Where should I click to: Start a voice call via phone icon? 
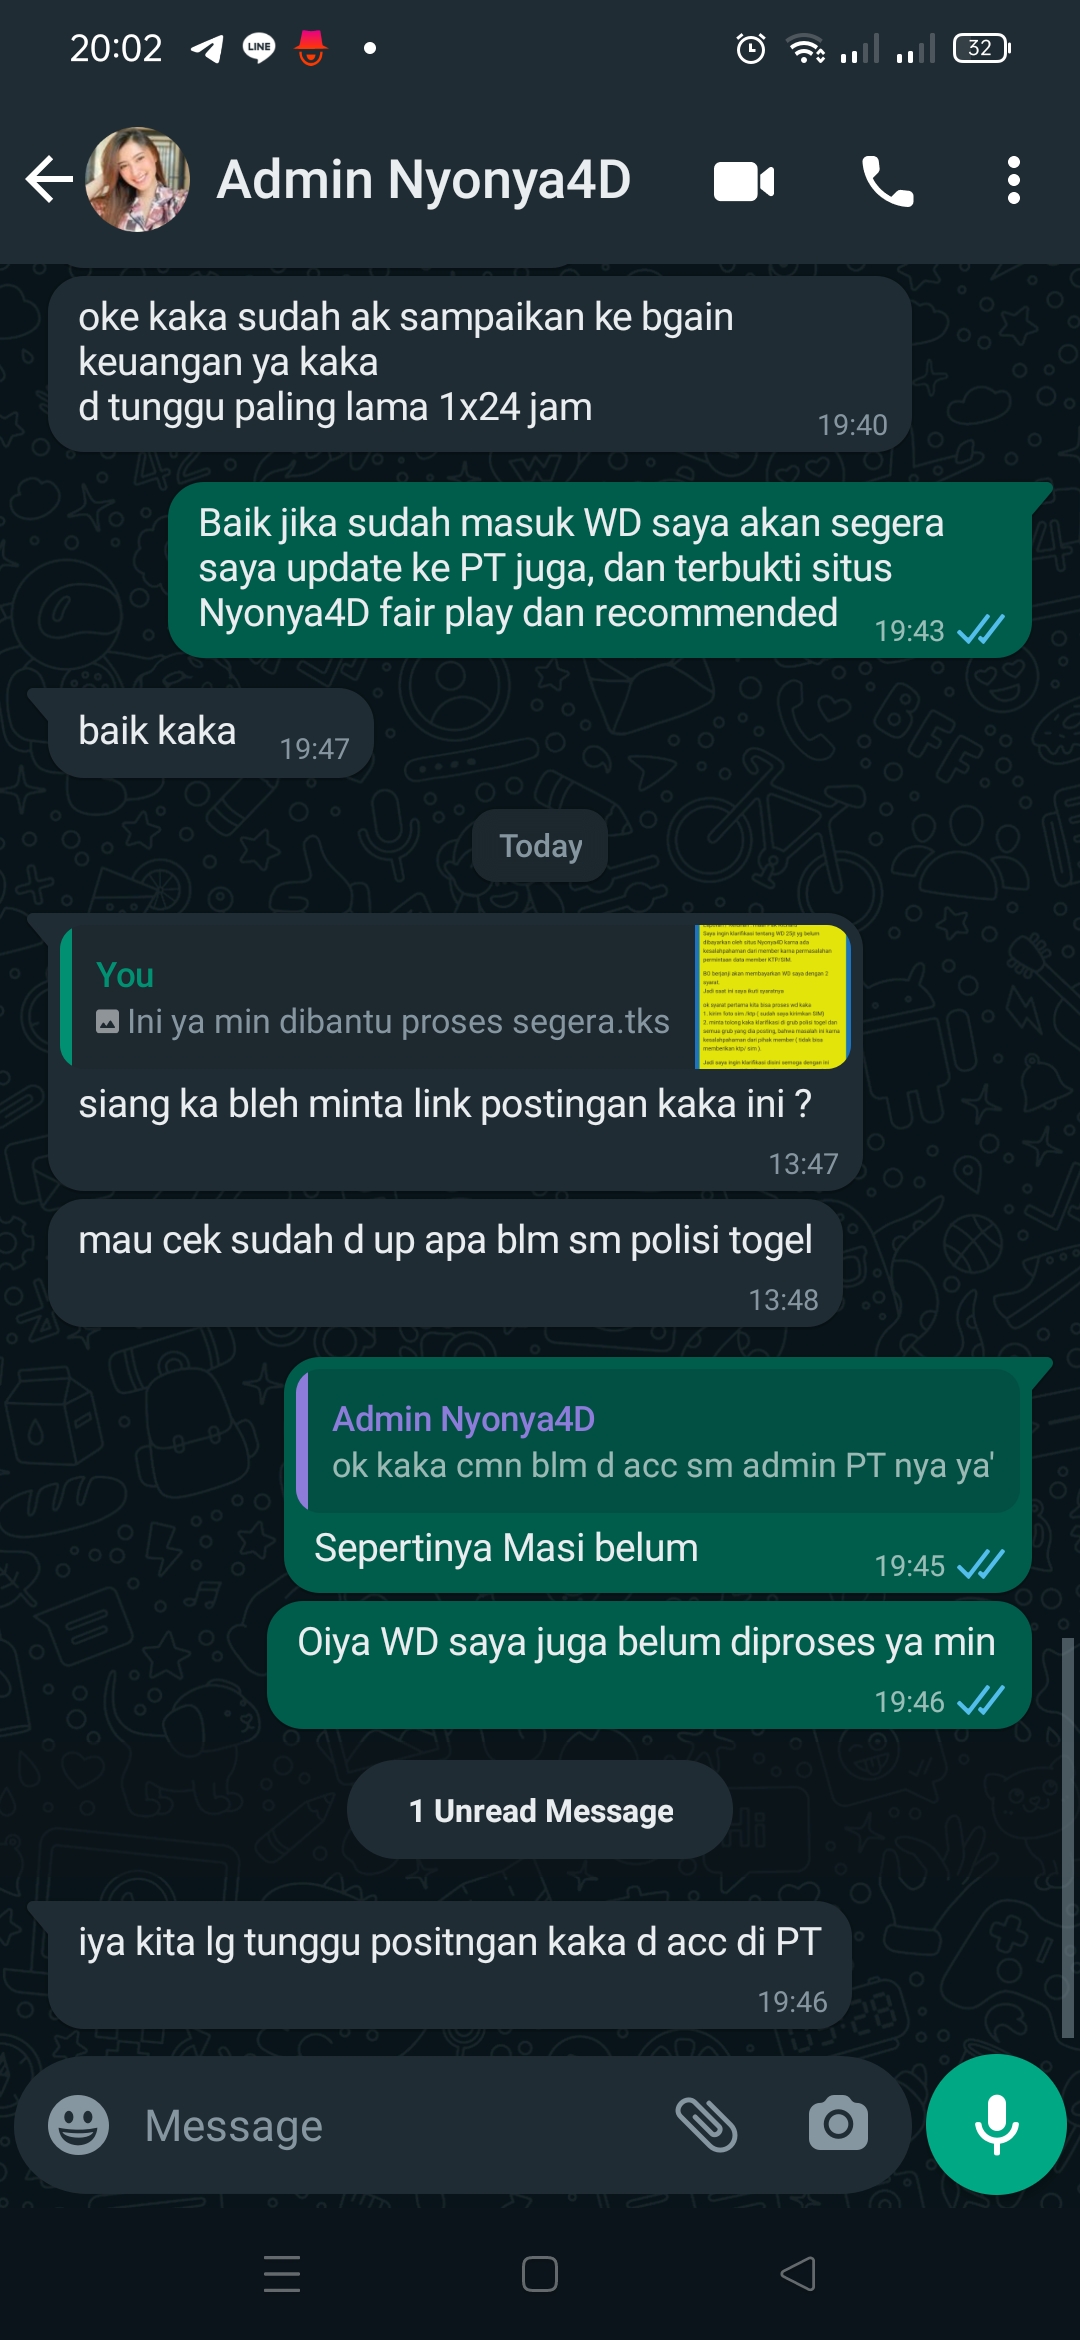coord(887,181)
